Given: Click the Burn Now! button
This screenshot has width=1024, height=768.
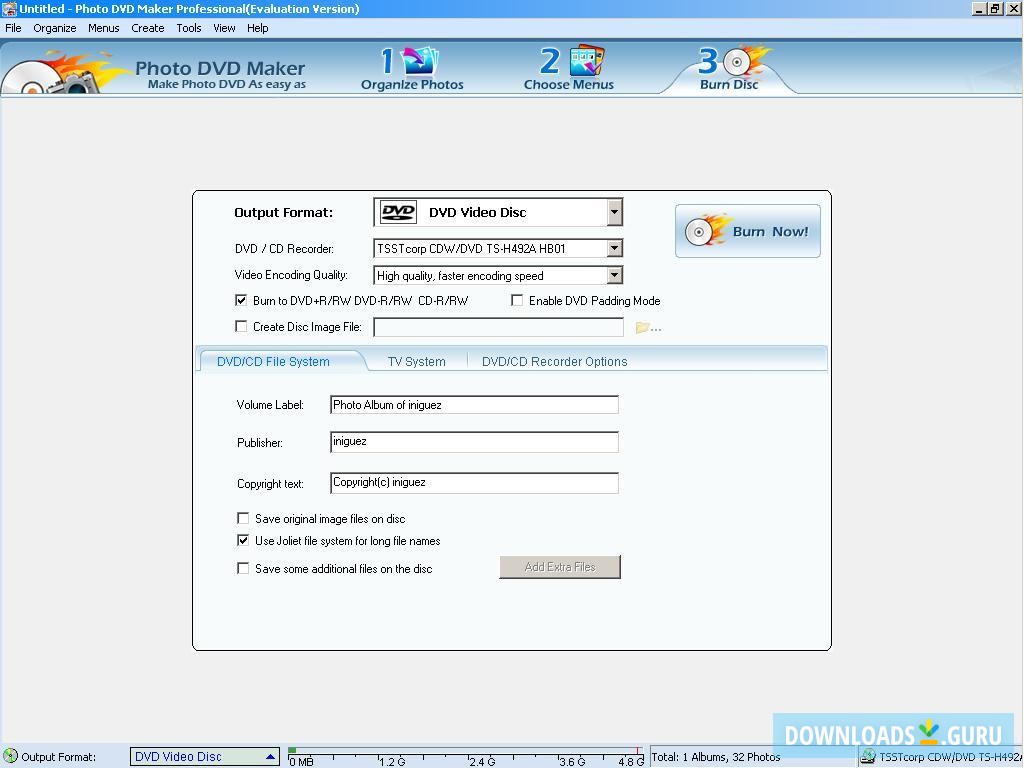Looking at the screenshot, I should (x=748, y=231).
